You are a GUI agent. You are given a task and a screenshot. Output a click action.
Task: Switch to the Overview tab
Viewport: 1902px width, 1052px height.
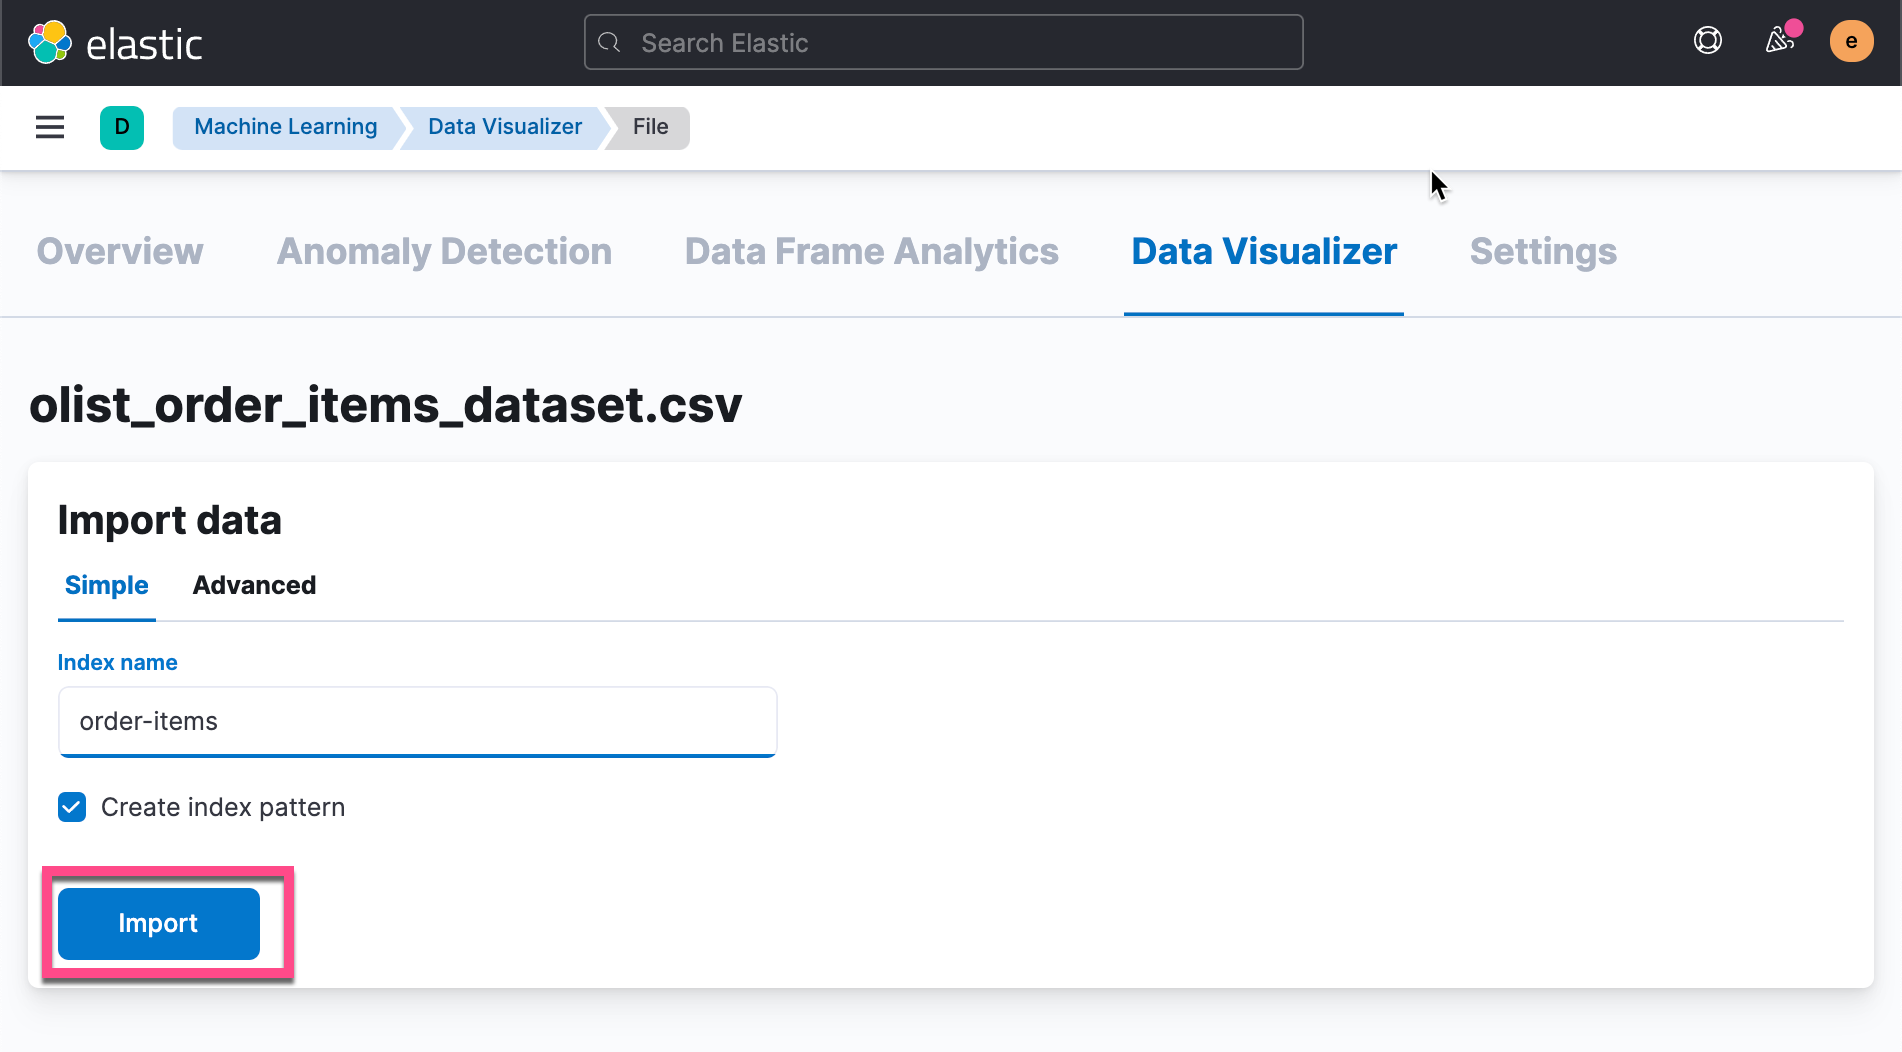tap(119, 252)
